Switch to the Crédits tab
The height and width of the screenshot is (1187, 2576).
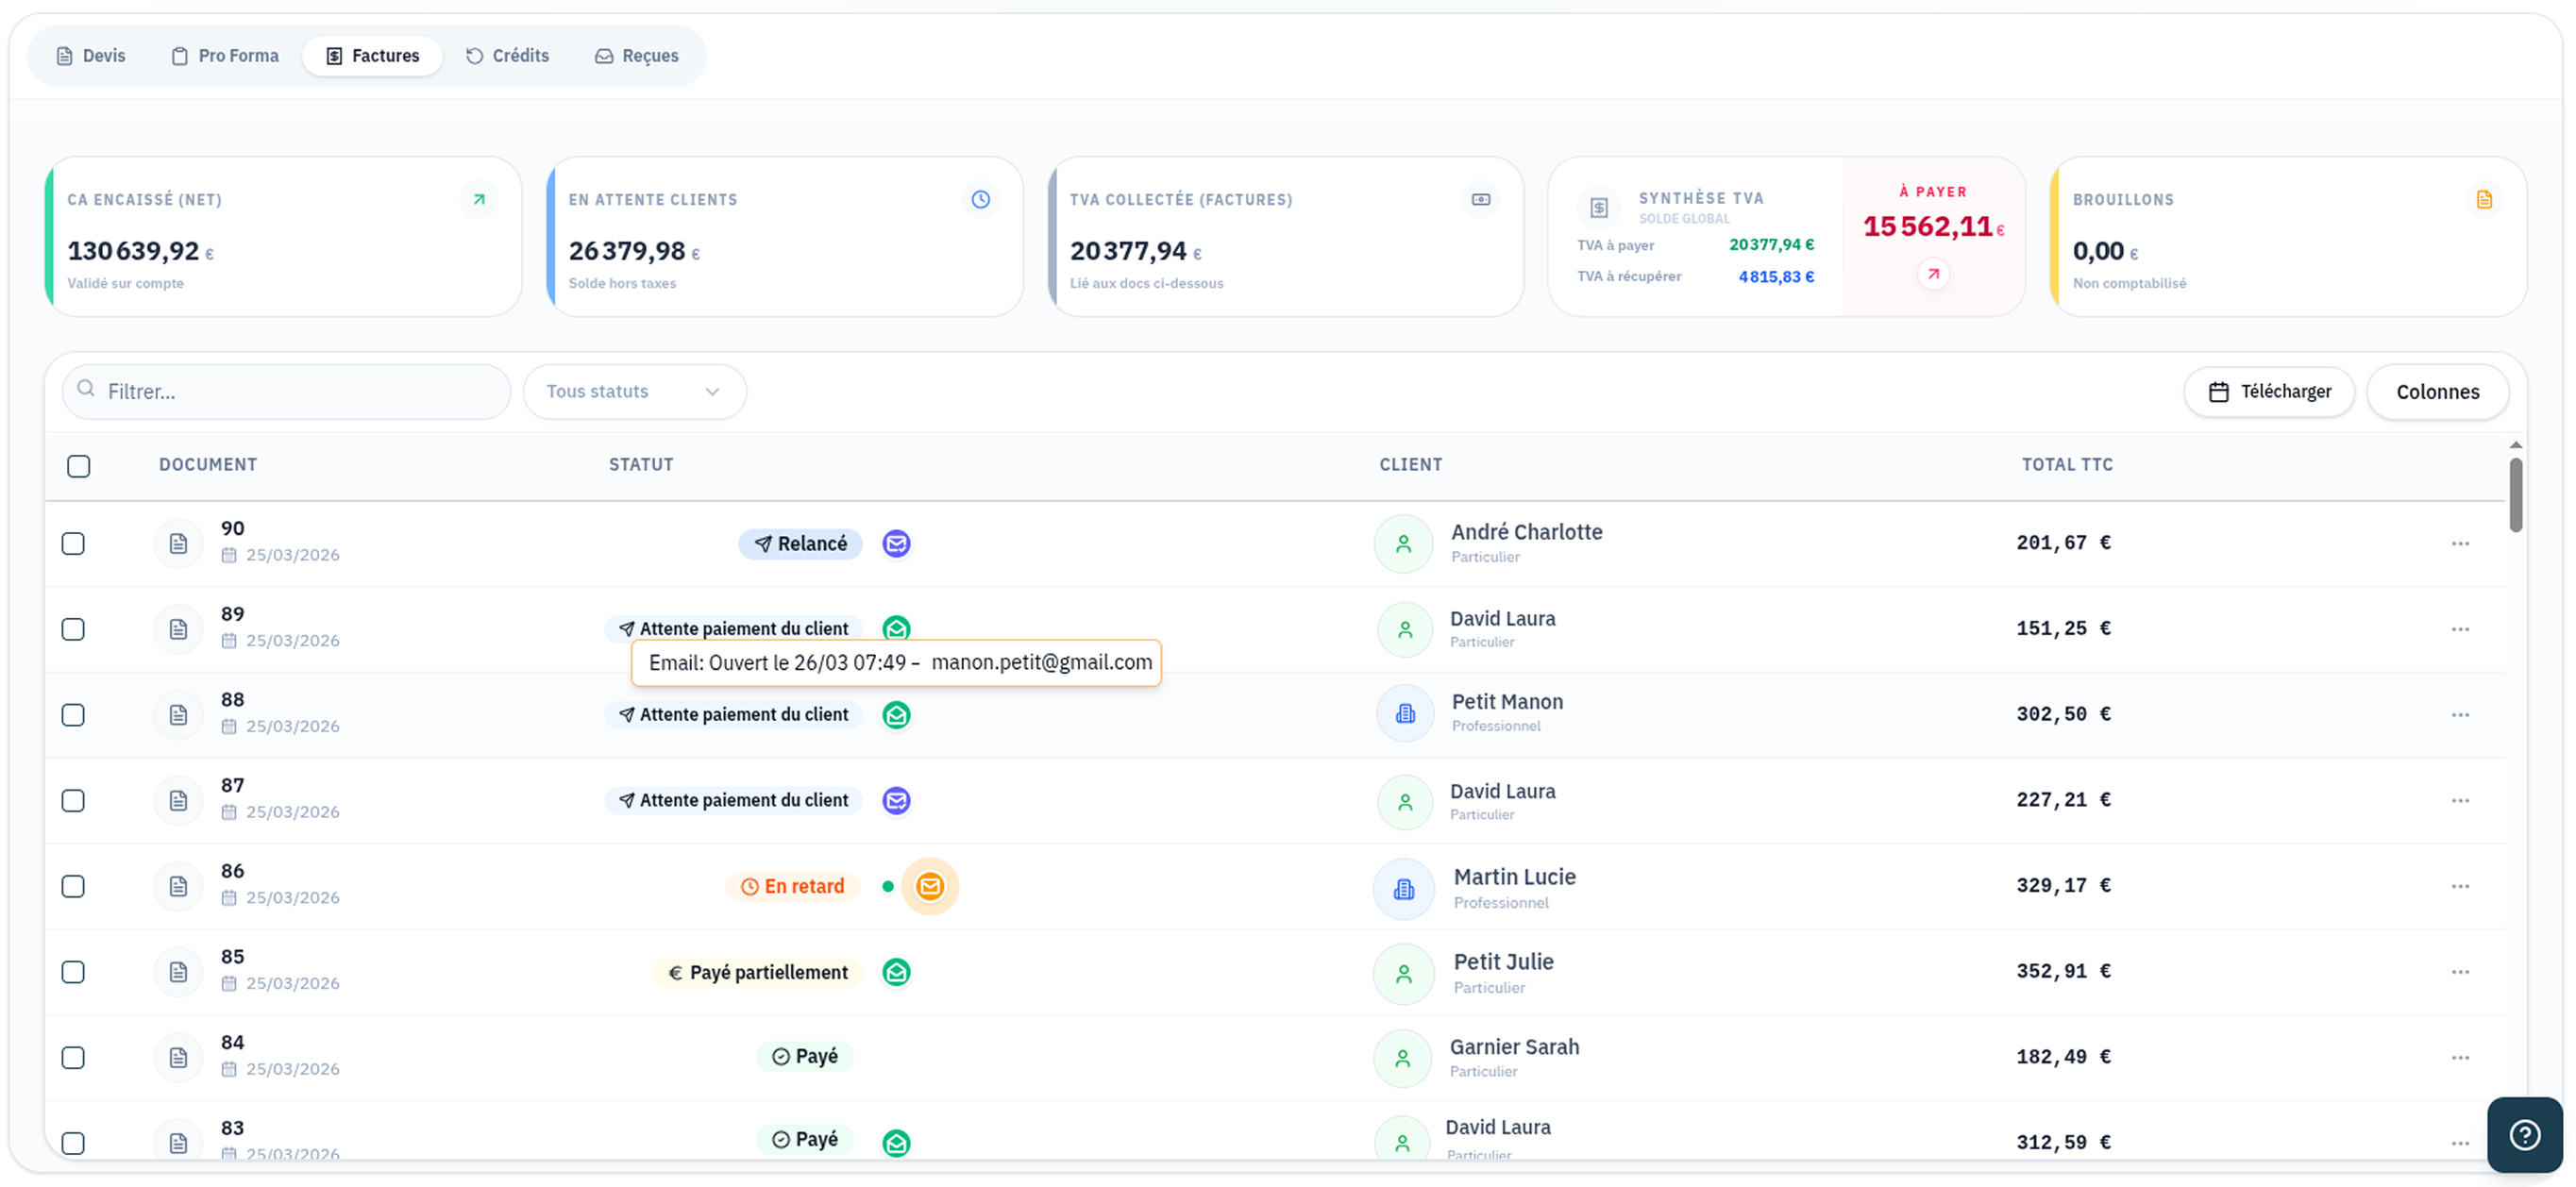point(508,56)
